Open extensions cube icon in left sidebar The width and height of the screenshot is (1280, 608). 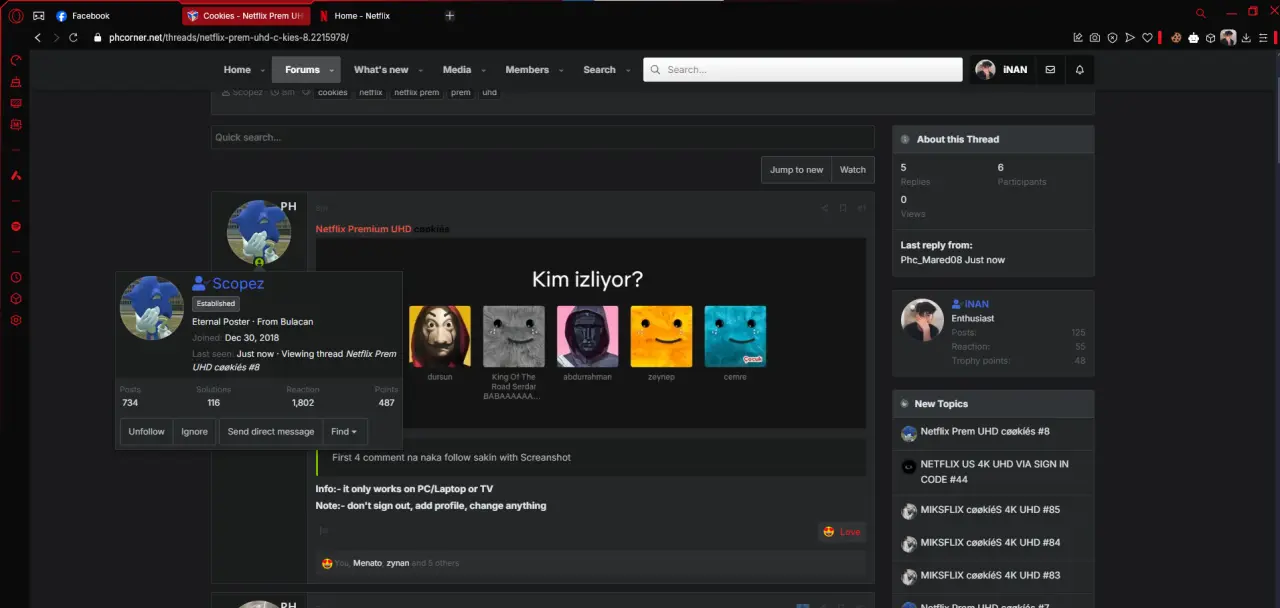[16, 299]
